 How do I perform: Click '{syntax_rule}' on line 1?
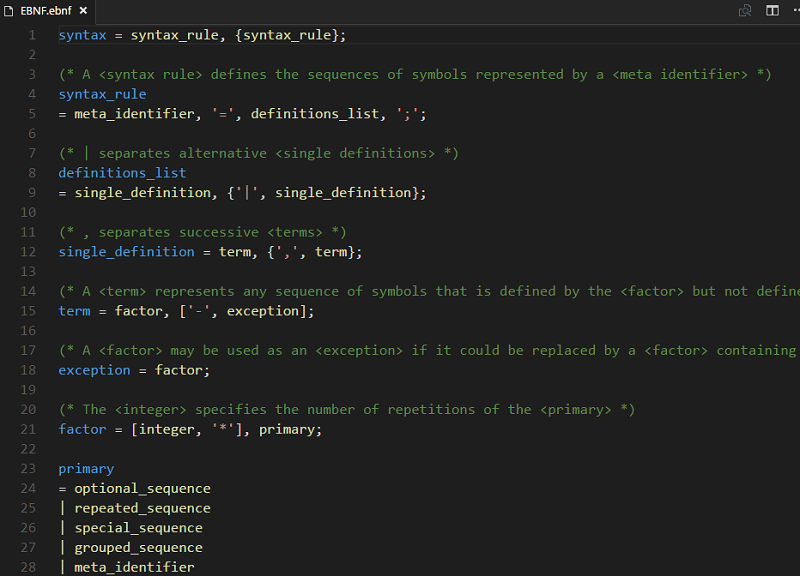pyautogui.click(x=286, y=35)
